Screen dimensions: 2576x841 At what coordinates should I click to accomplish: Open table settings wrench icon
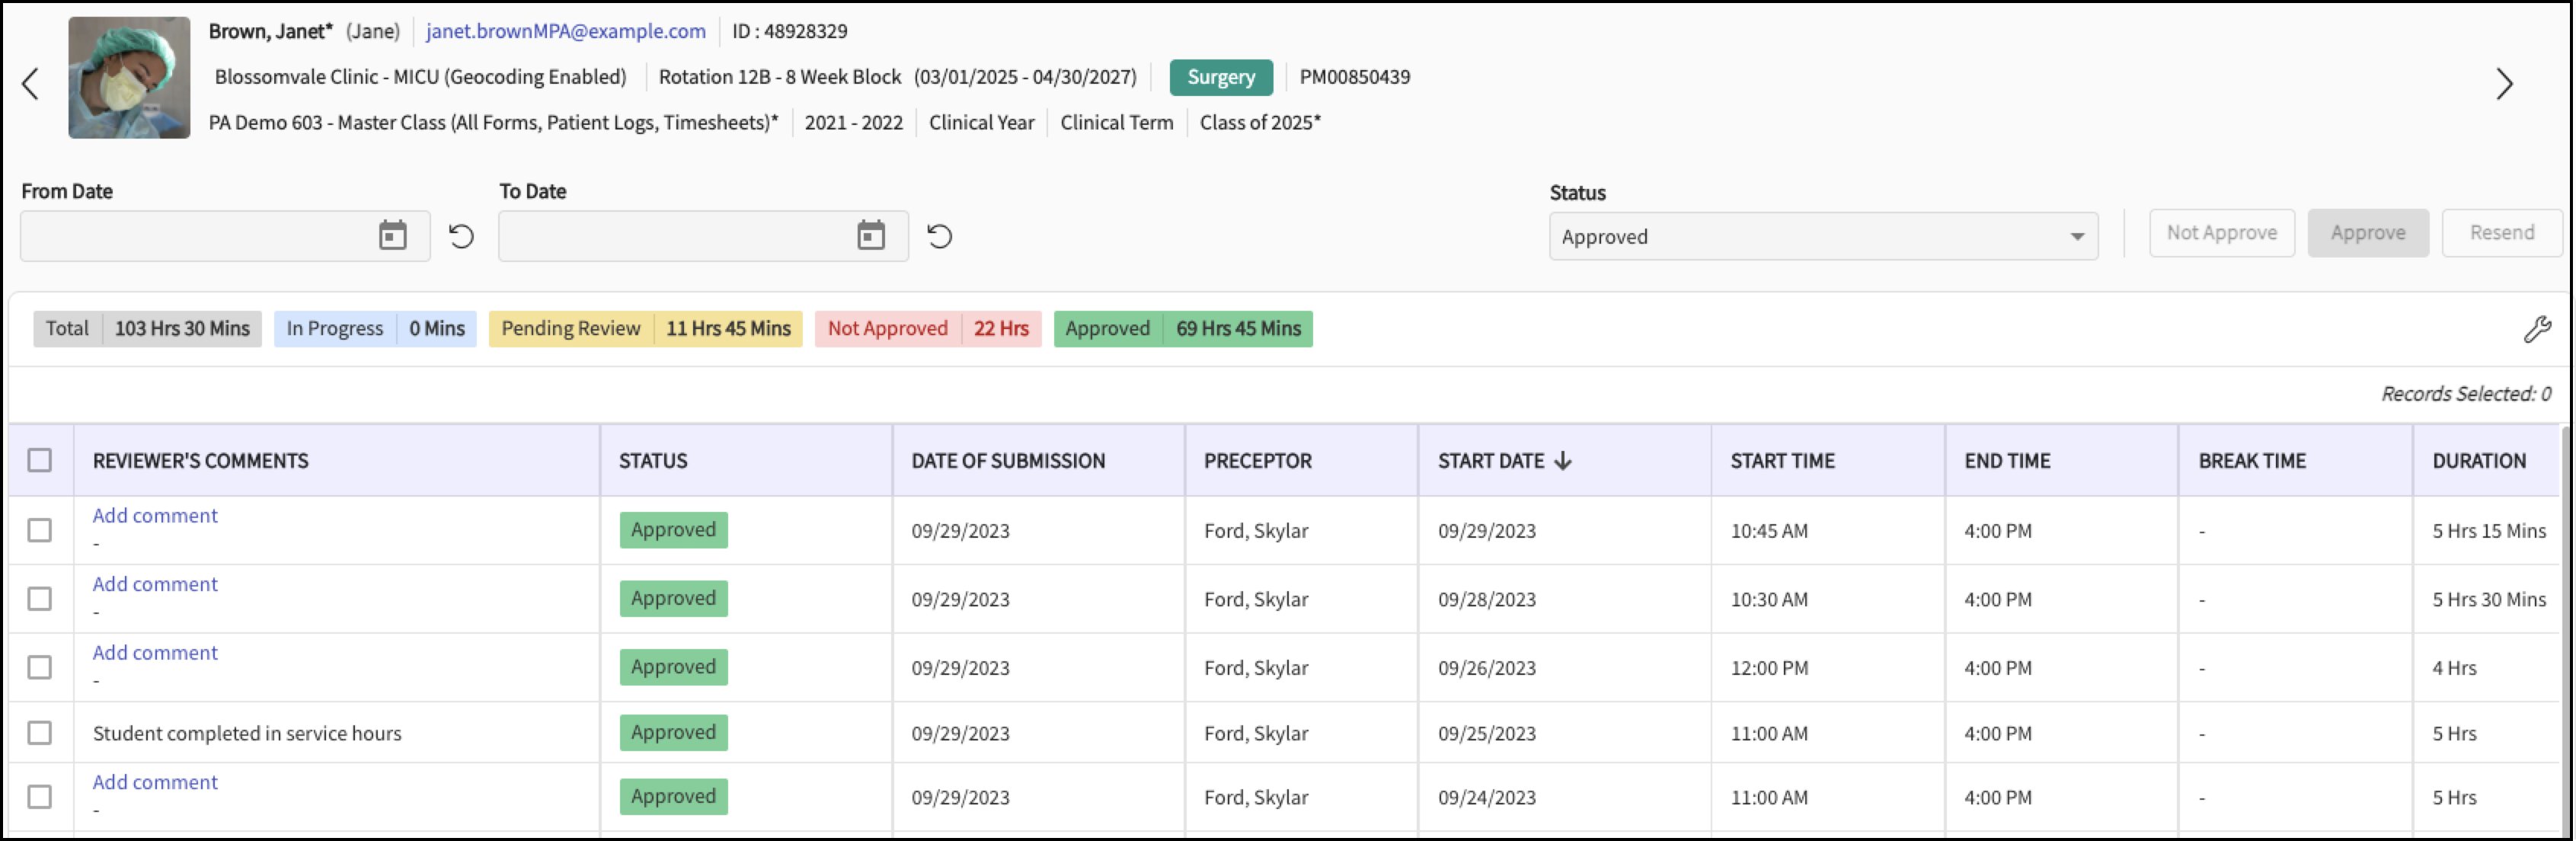coord(2536,329)
